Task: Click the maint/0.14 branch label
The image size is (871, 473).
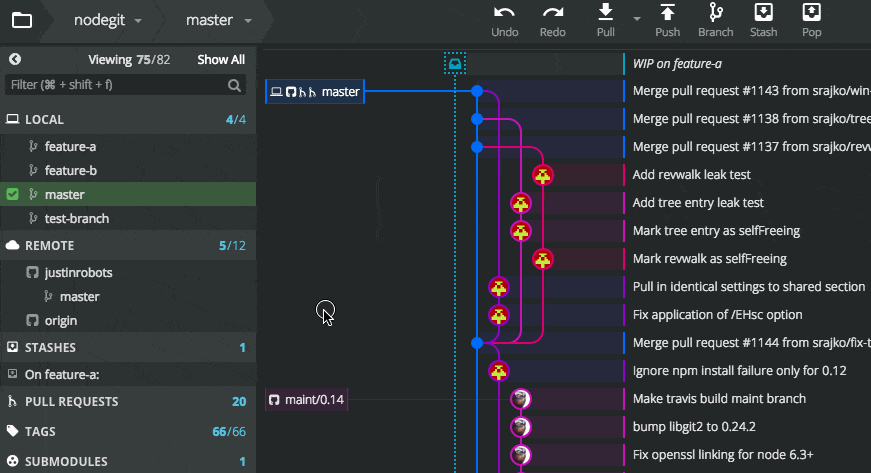Action: (307, 400)
